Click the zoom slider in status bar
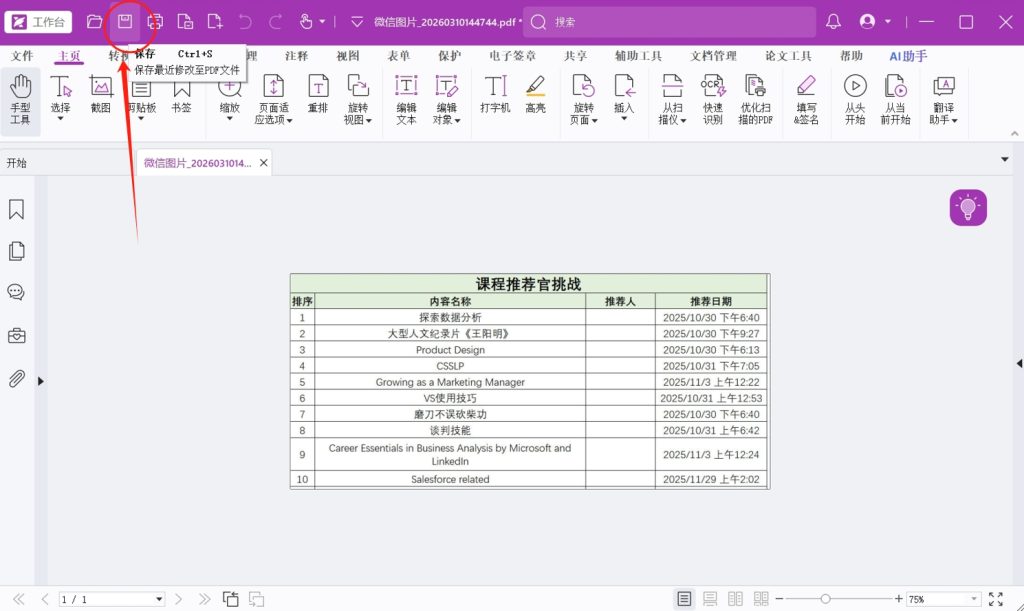 coord(825,599)
